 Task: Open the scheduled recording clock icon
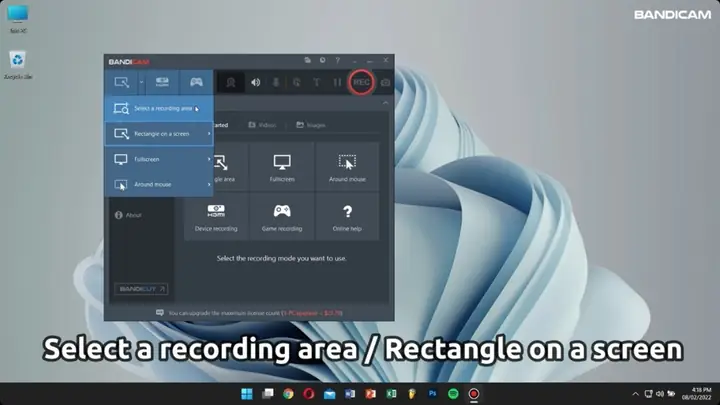point(323,60)
